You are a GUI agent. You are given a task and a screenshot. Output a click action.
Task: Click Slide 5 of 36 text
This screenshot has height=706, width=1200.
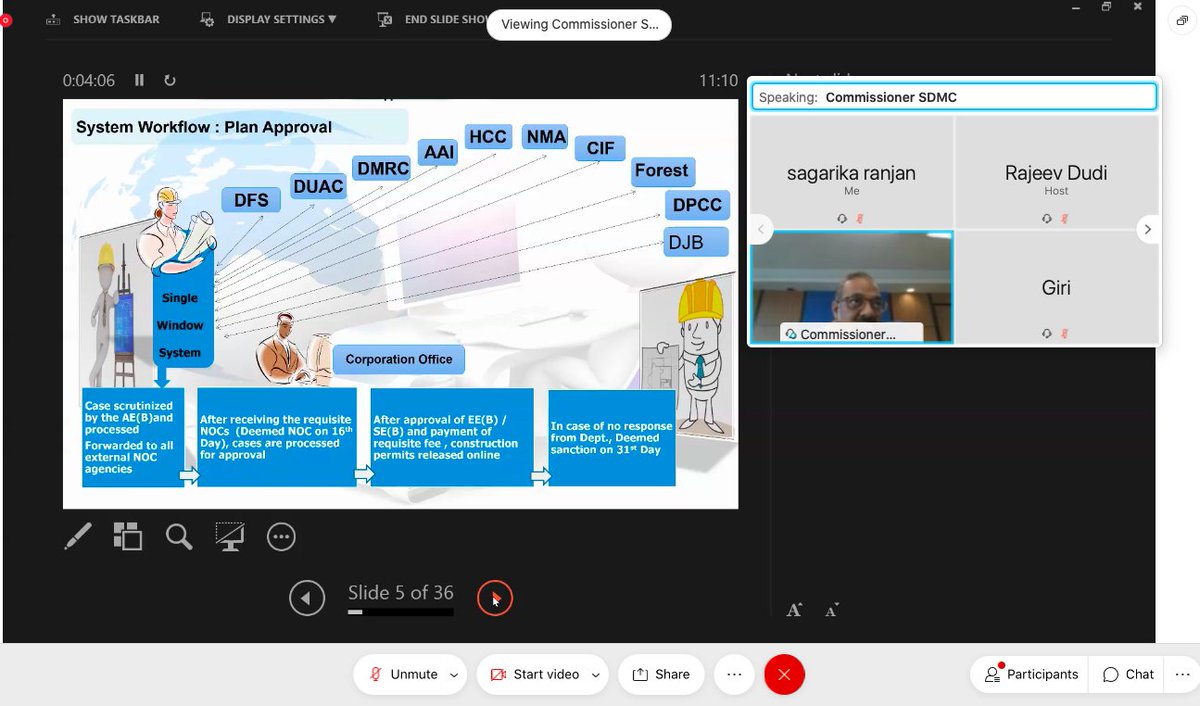click(400, 593)
